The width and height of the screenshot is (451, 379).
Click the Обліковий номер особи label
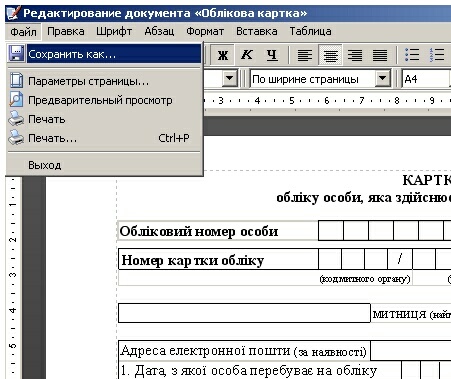click(x=199, y=231)
